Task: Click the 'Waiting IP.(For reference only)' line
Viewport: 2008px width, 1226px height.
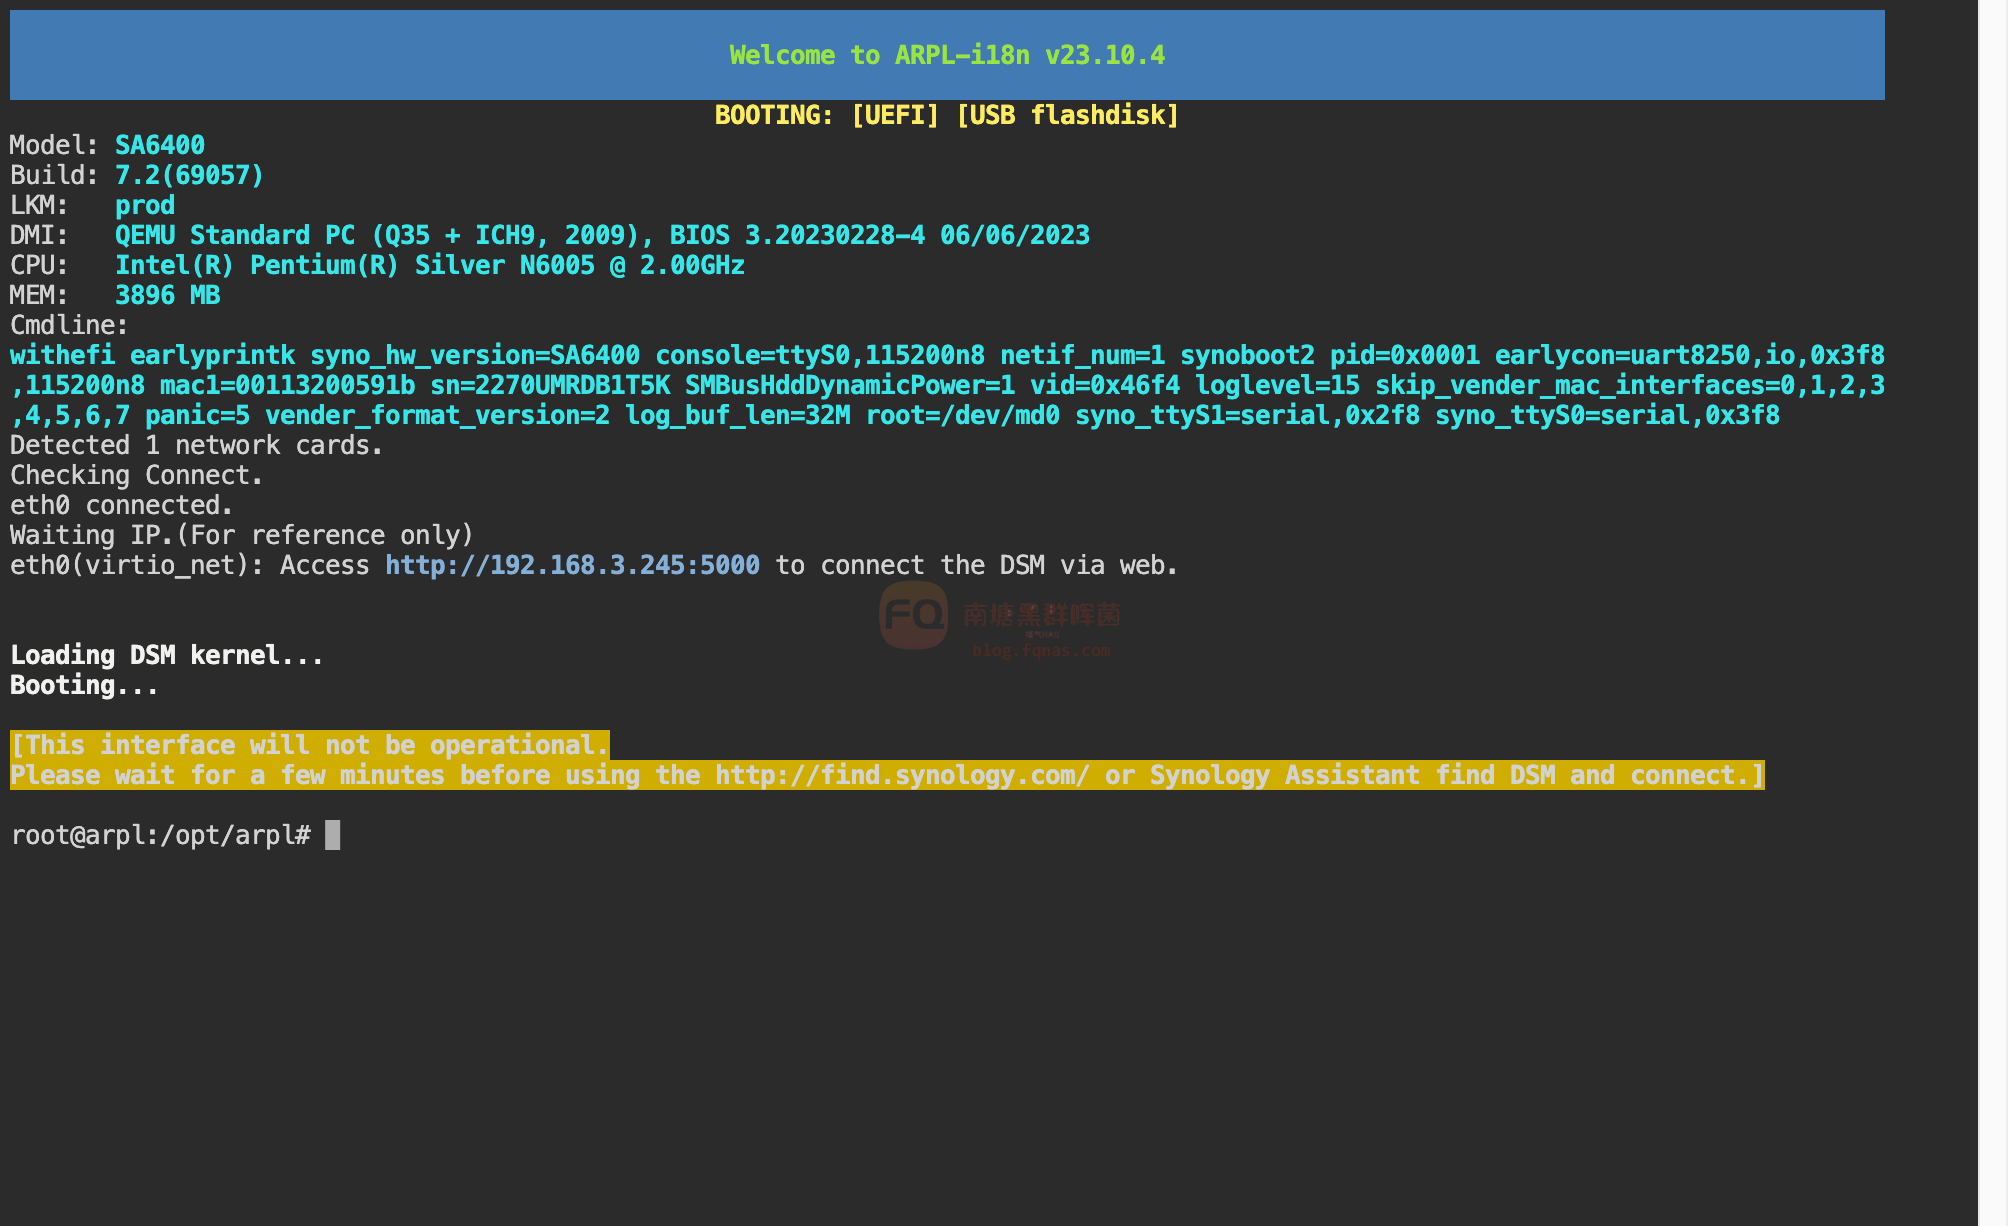Action: coord(242,535)
